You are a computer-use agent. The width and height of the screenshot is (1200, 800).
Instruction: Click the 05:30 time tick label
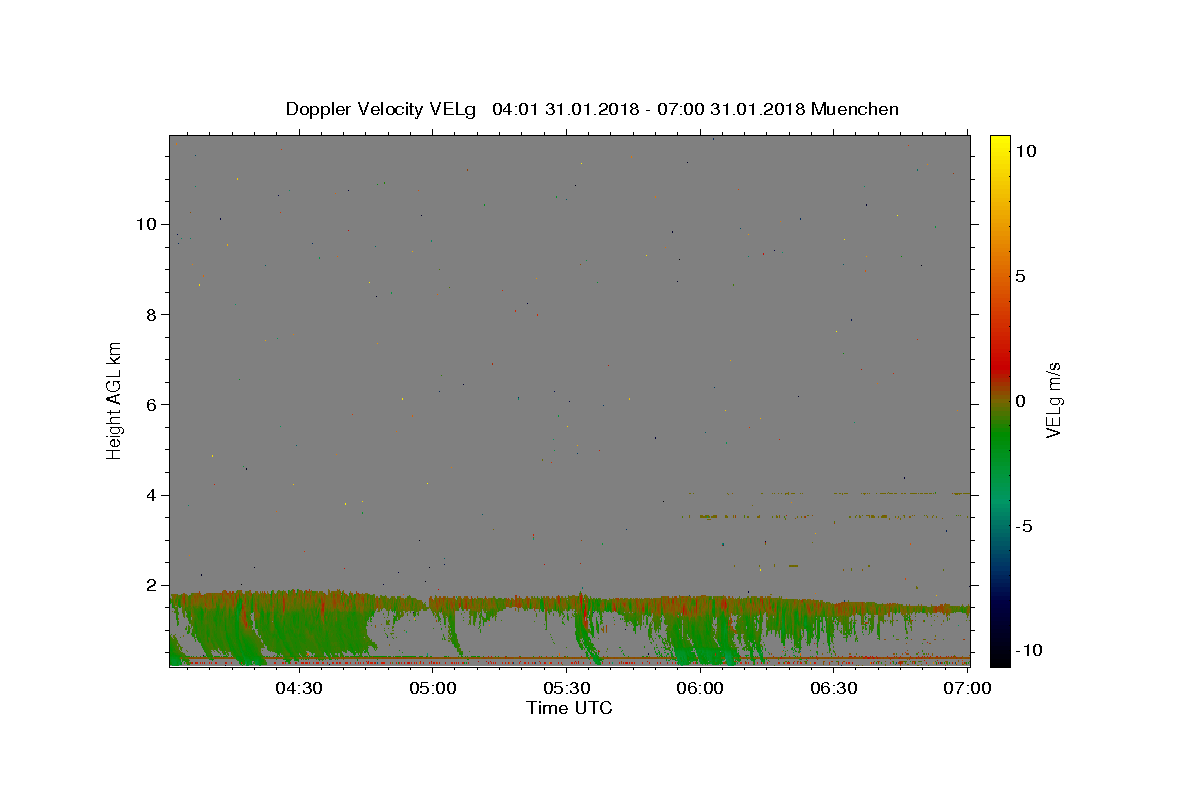[567, 688]
